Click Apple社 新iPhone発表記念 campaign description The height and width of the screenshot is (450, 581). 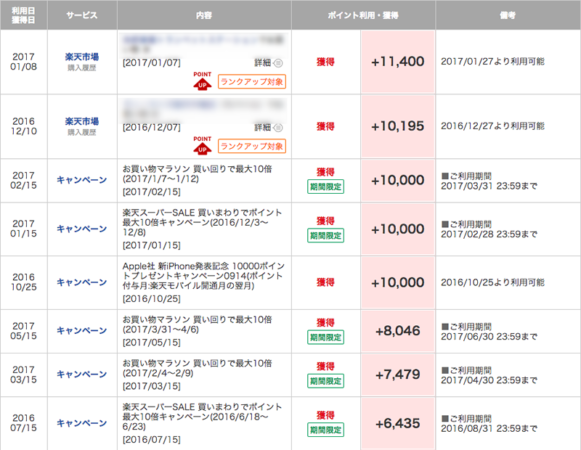click(204, 276)
